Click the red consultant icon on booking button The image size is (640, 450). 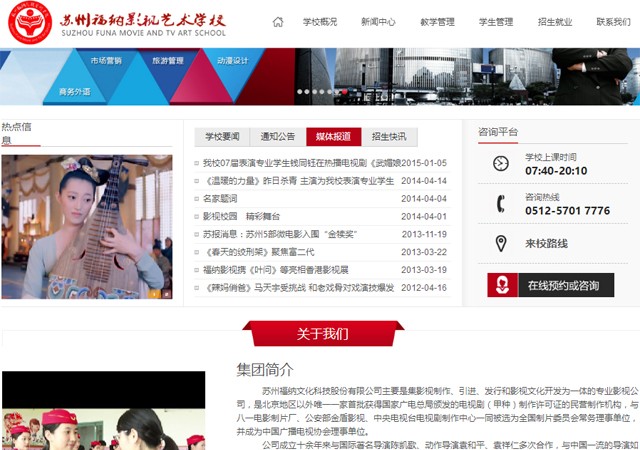tap(502, 285)
